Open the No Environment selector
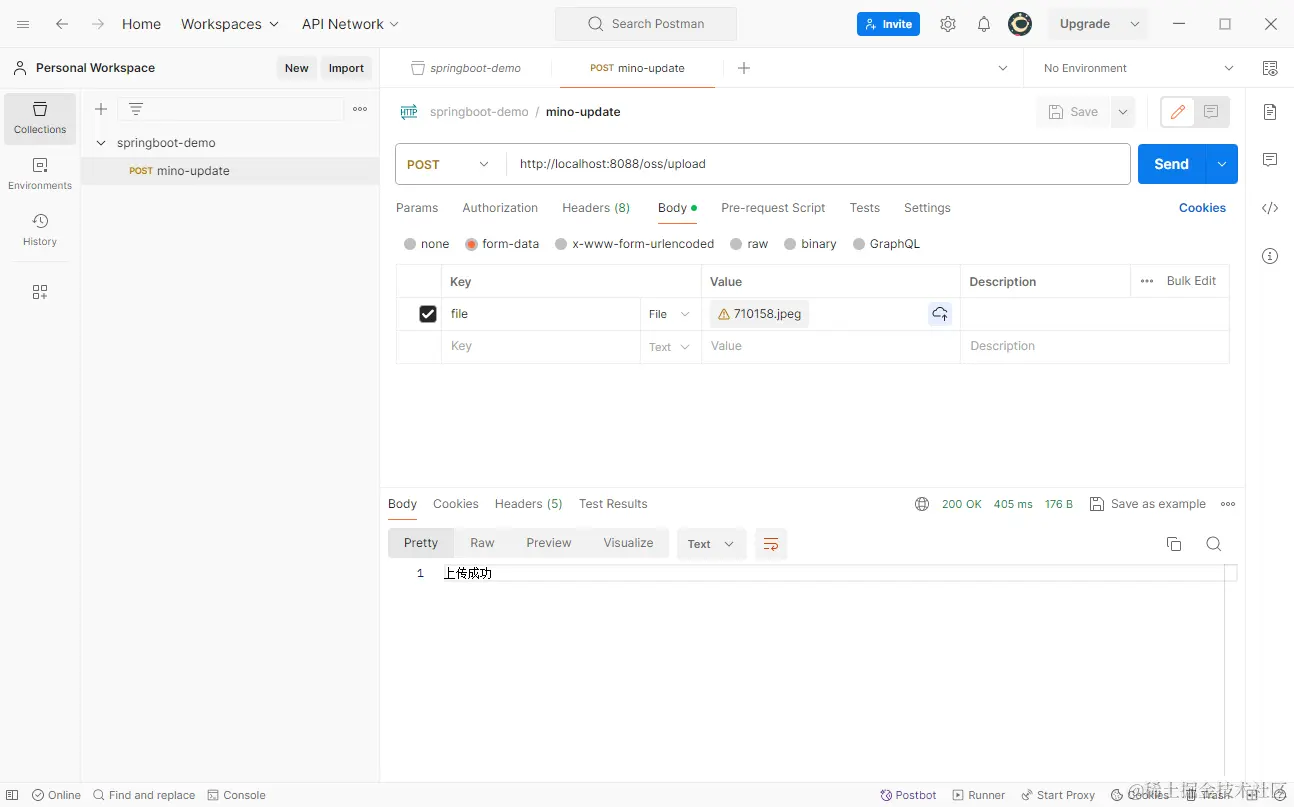 coord(1138,68)
